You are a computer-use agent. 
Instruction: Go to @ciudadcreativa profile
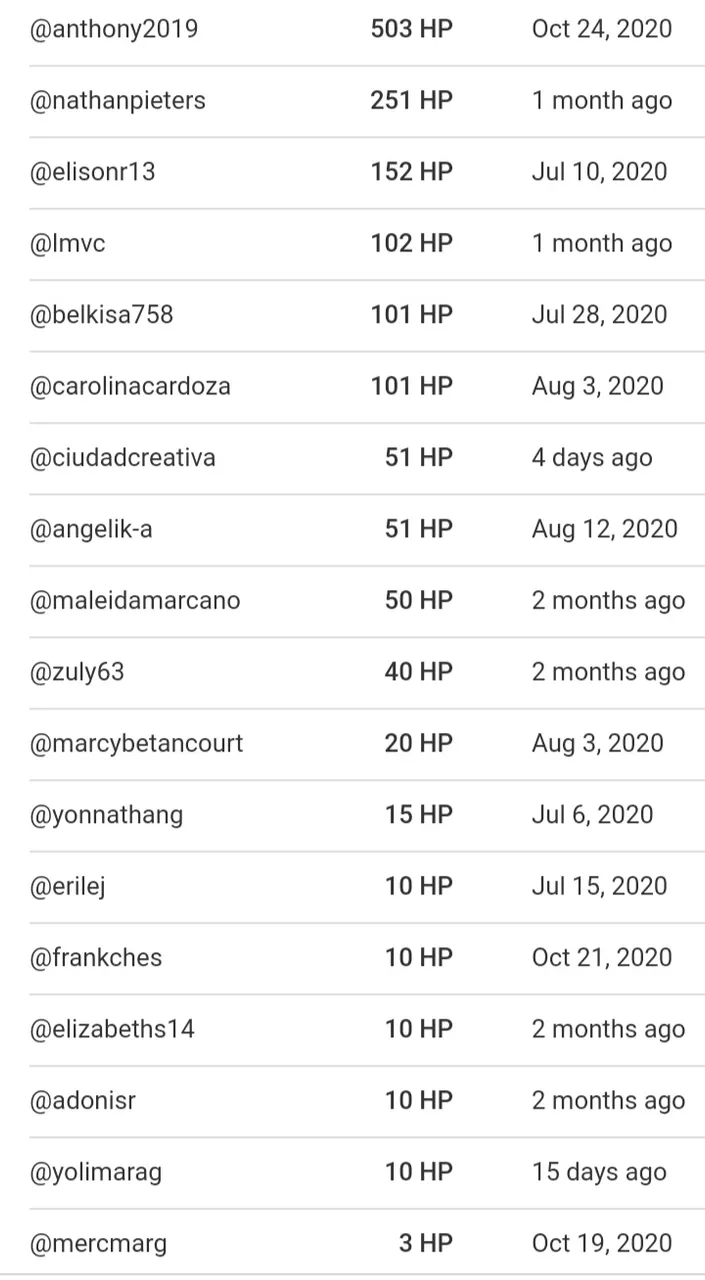point(123,458)
